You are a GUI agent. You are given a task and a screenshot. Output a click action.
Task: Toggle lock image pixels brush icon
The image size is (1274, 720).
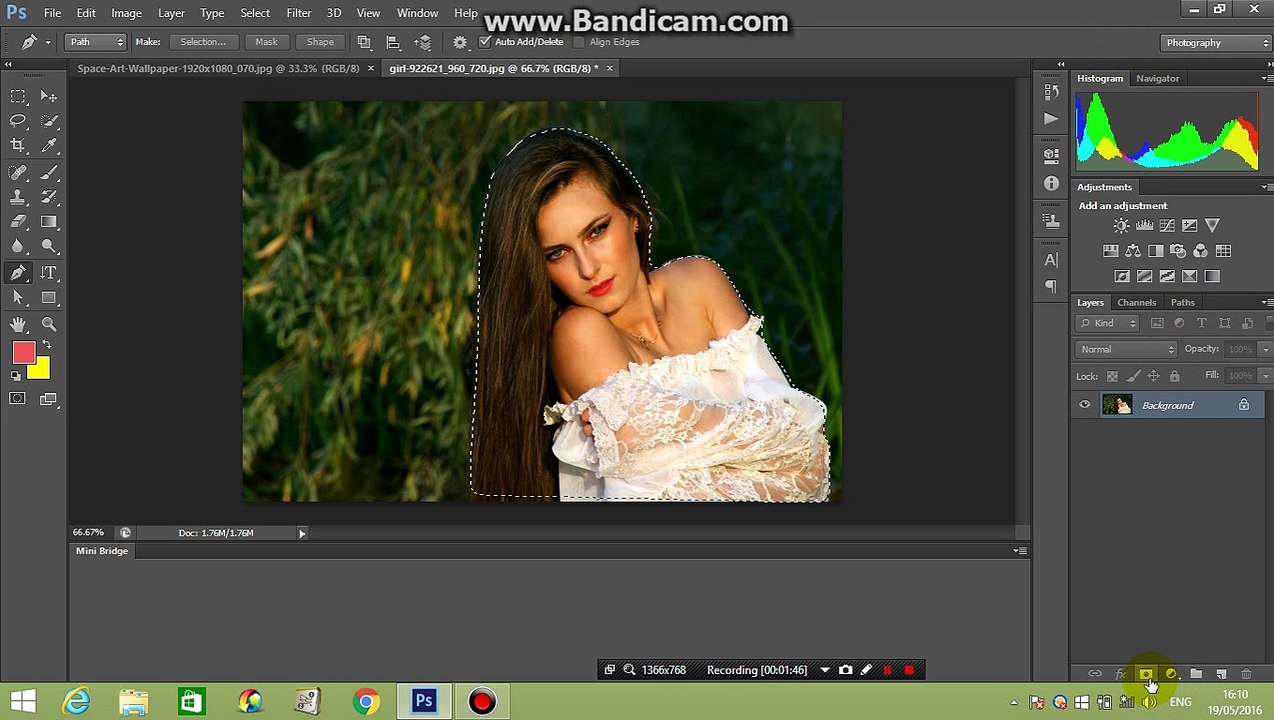tap(1133, 376)
